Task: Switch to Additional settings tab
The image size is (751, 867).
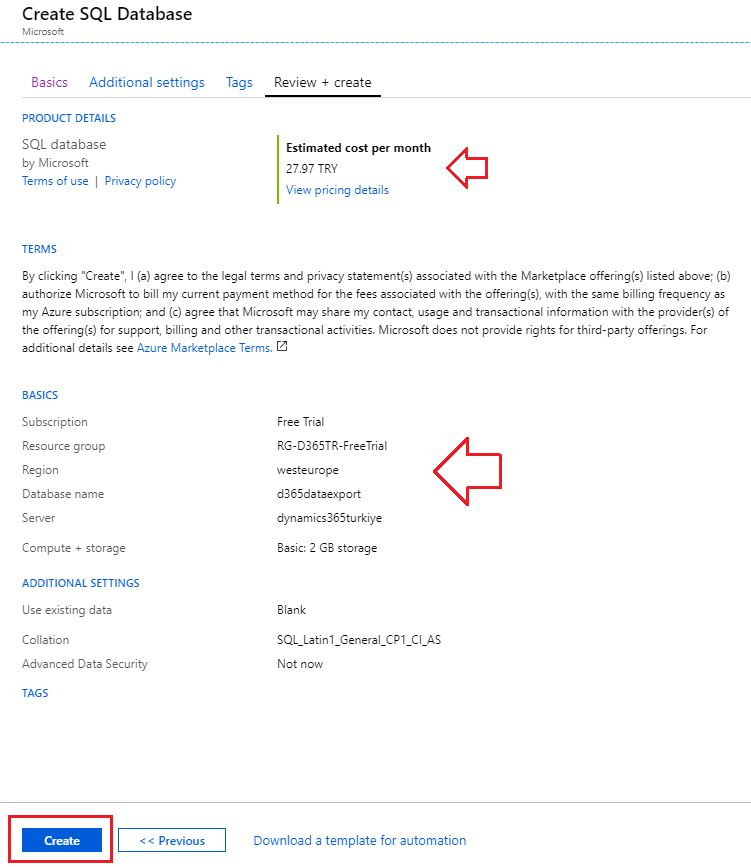Action: 147,82
